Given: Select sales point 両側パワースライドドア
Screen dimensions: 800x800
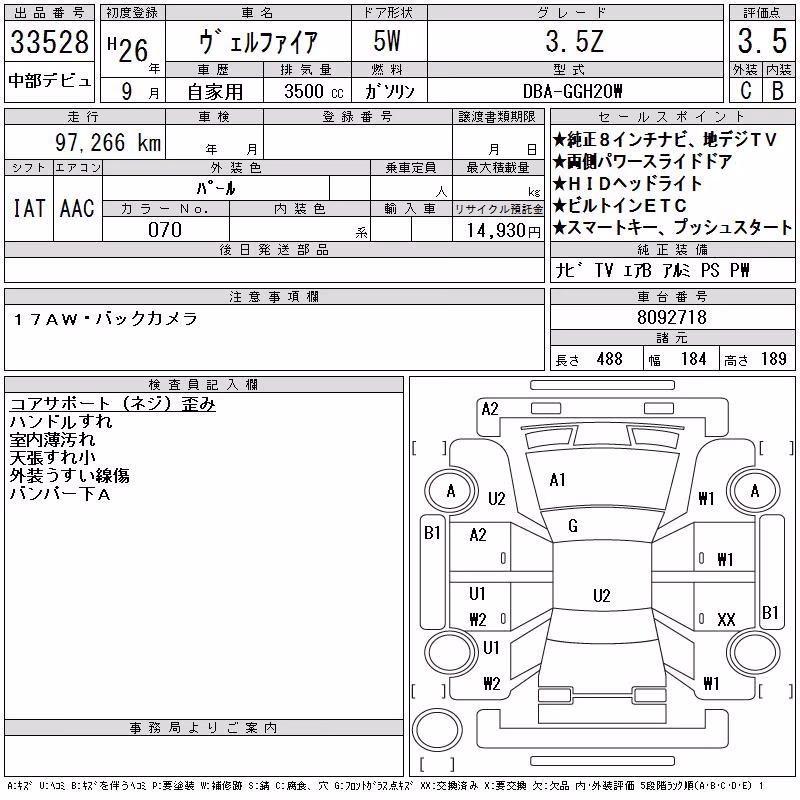Looking at the screenshot, I should click(x=643, y=161).
